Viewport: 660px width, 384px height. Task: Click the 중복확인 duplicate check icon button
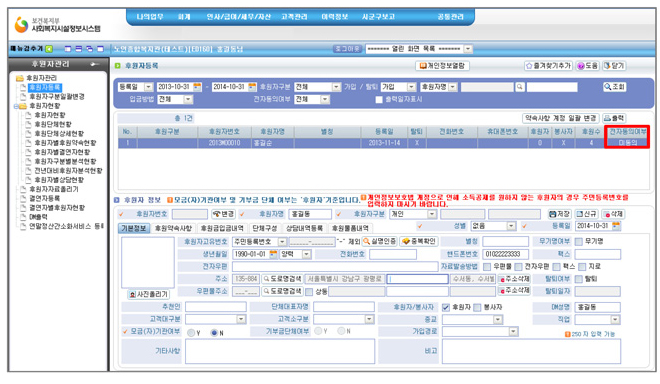coord(419,241)
